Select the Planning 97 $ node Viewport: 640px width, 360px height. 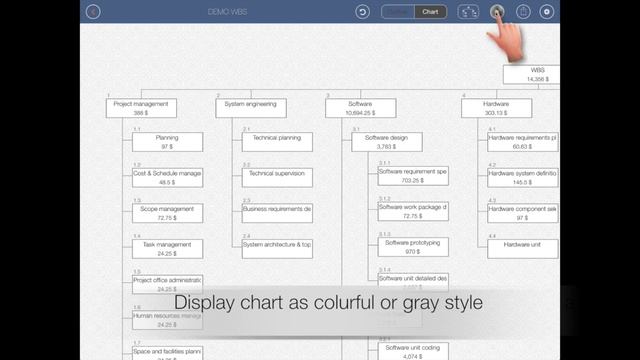click(167, 142)
